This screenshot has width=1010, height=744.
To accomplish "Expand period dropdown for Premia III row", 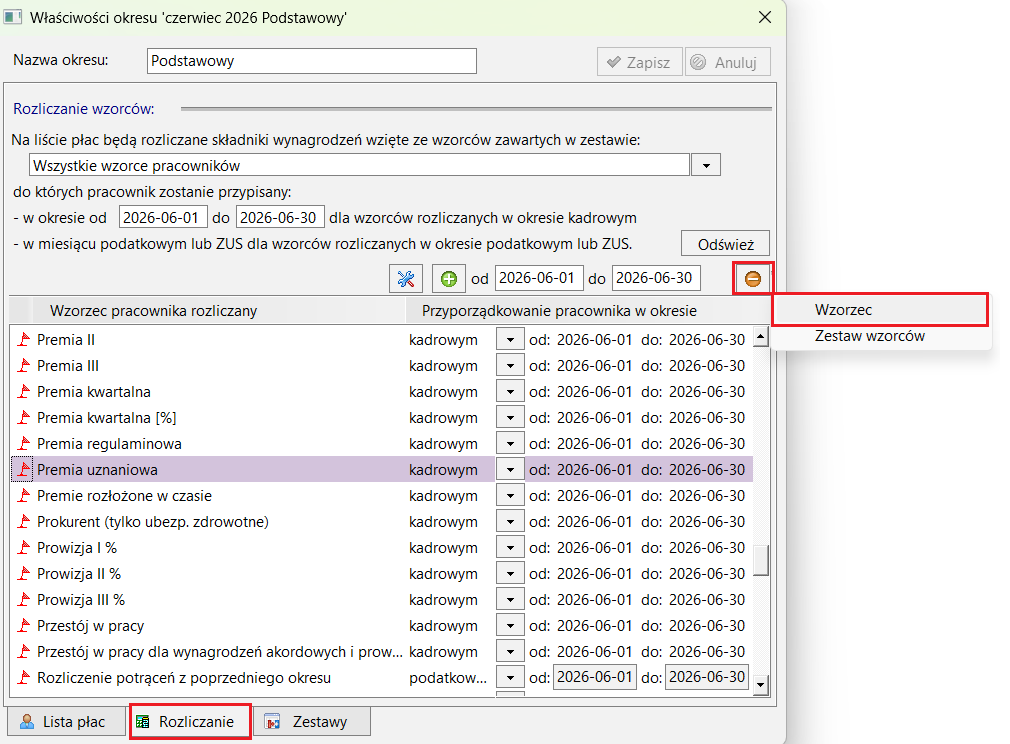I will 510,365.
